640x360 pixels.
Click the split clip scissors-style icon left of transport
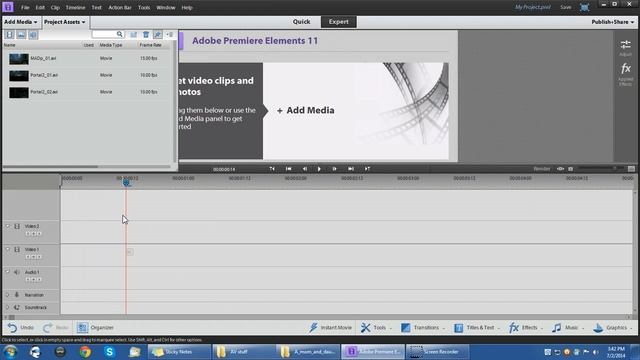[x=272, y=169]
